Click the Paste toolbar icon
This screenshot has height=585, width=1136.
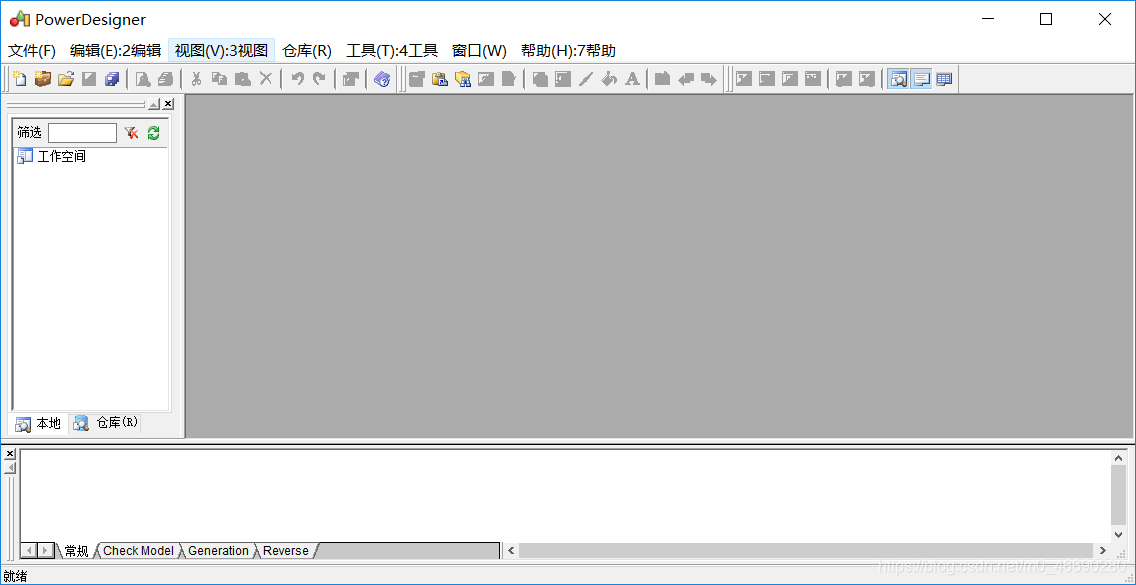243,79
